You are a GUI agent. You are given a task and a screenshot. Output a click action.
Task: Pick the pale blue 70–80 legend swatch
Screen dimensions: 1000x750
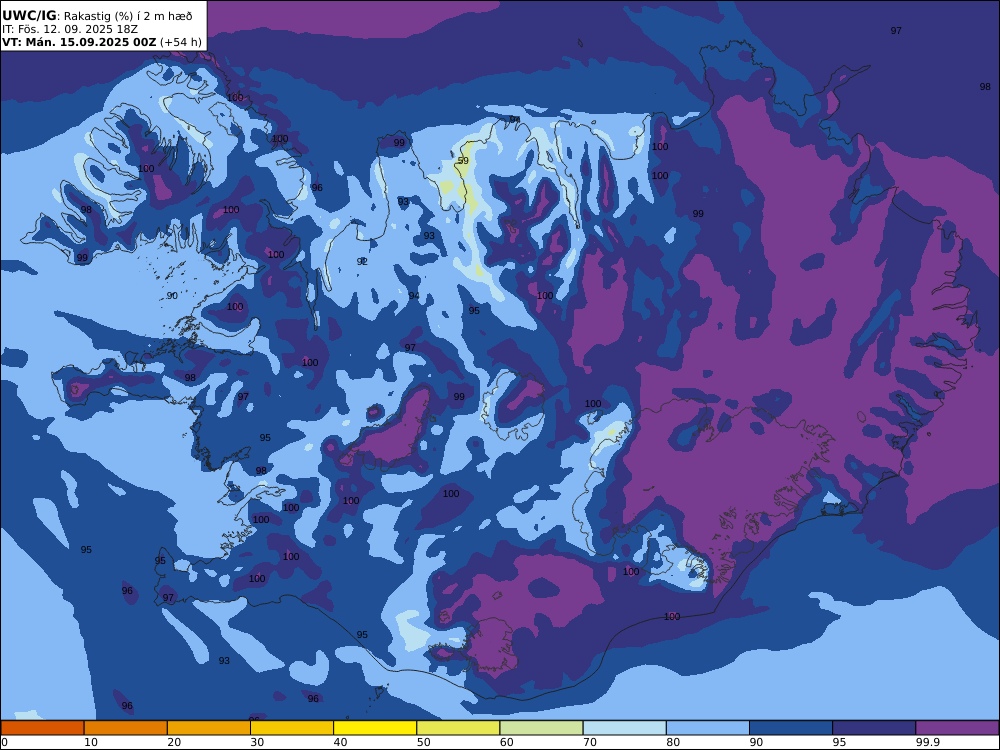[x=624, y=728]
